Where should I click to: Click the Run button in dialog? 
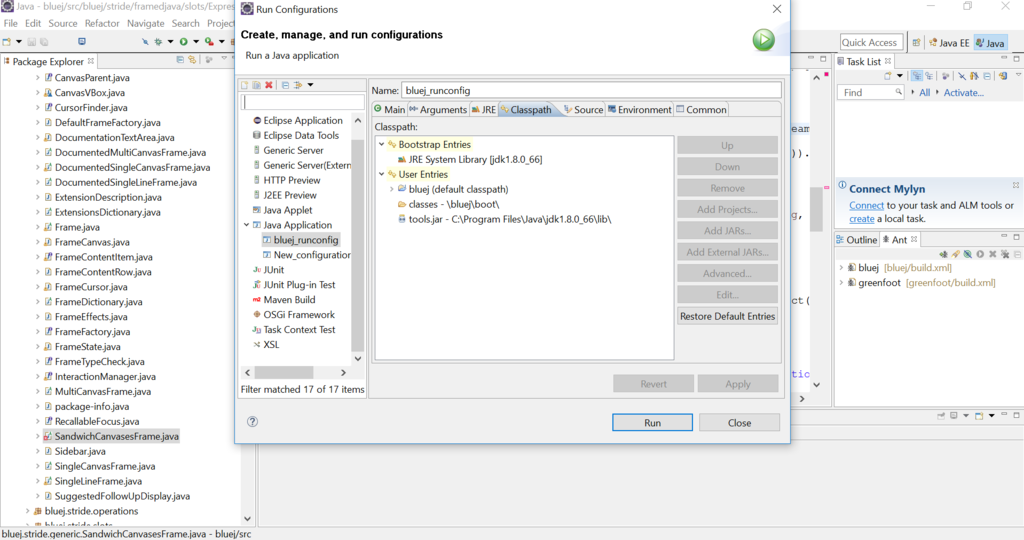click(x=652, y=422)
